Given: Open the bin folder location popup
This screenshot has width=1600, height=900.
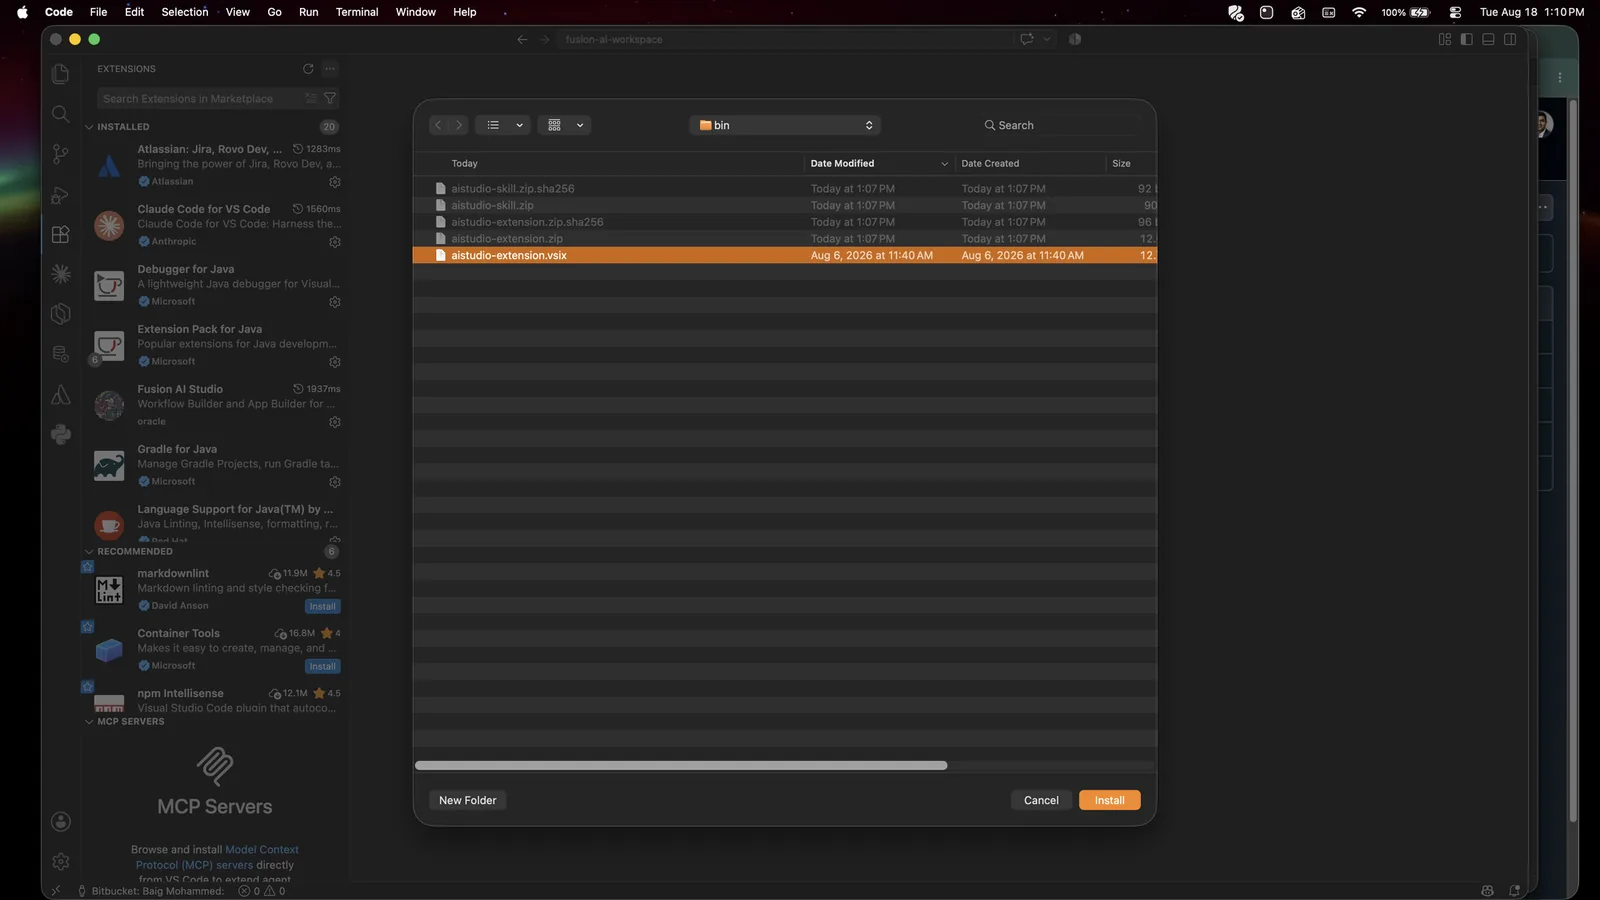Looking at the screenshot, I should click(x=785, y=125).
